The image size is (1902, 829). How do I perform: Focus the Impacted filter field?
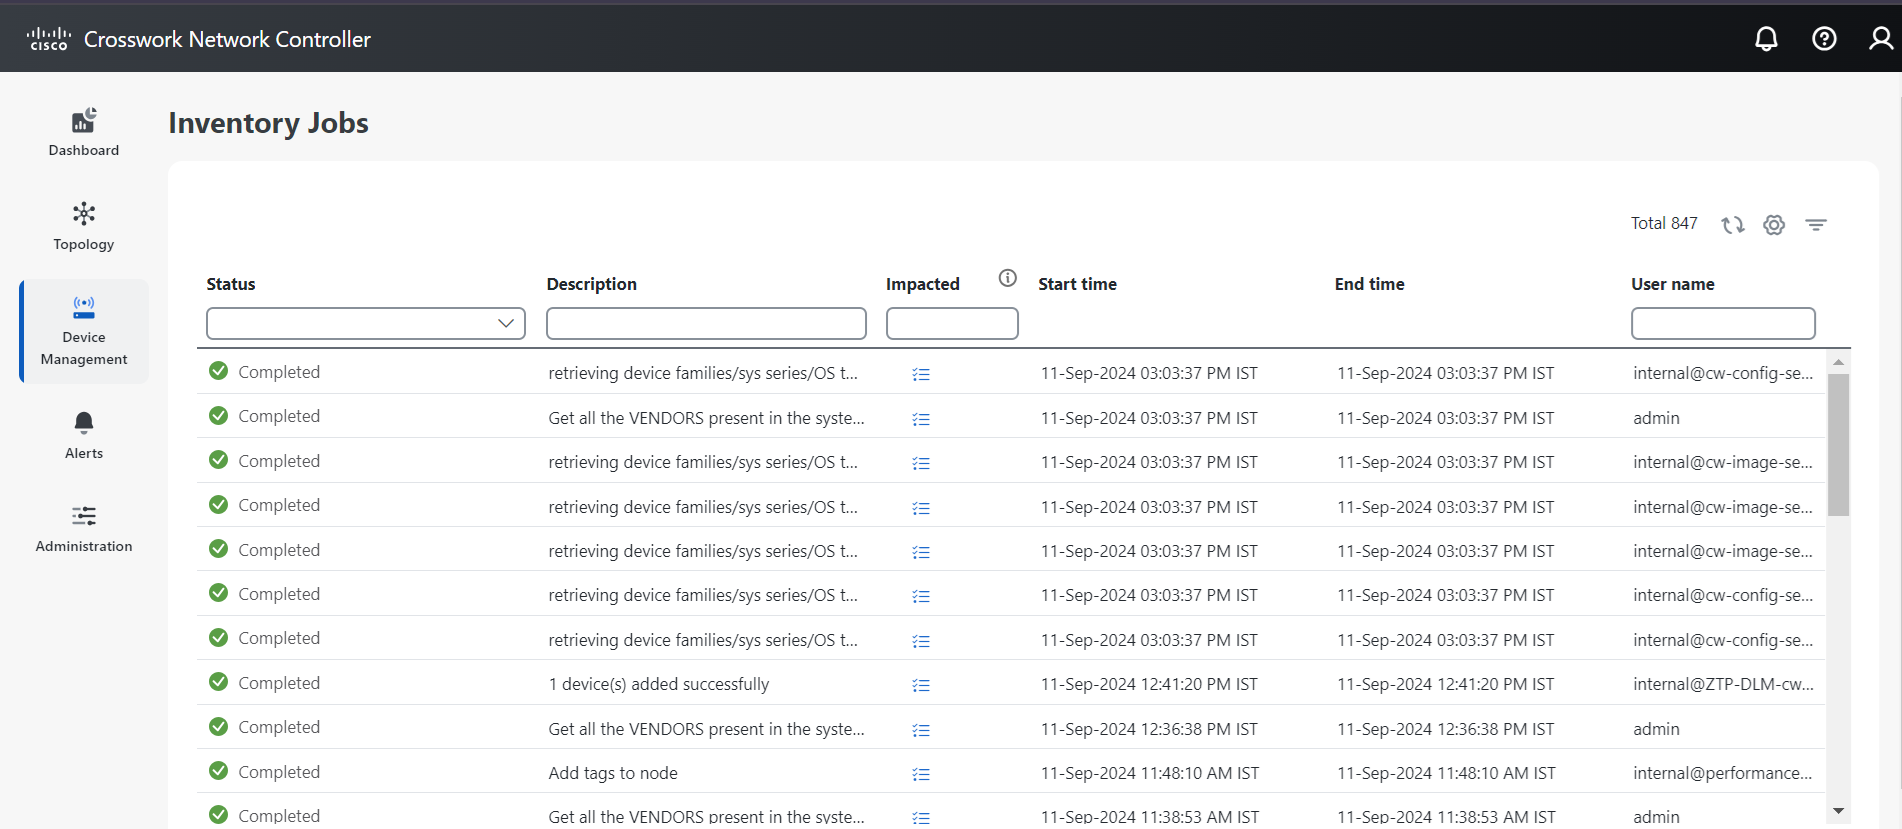tap(952, 323)
